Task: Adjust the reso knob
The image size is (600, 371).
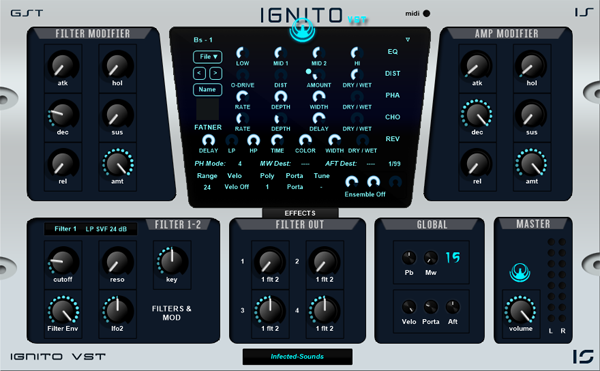Action: pyautogui.click(x=117, y=262)
